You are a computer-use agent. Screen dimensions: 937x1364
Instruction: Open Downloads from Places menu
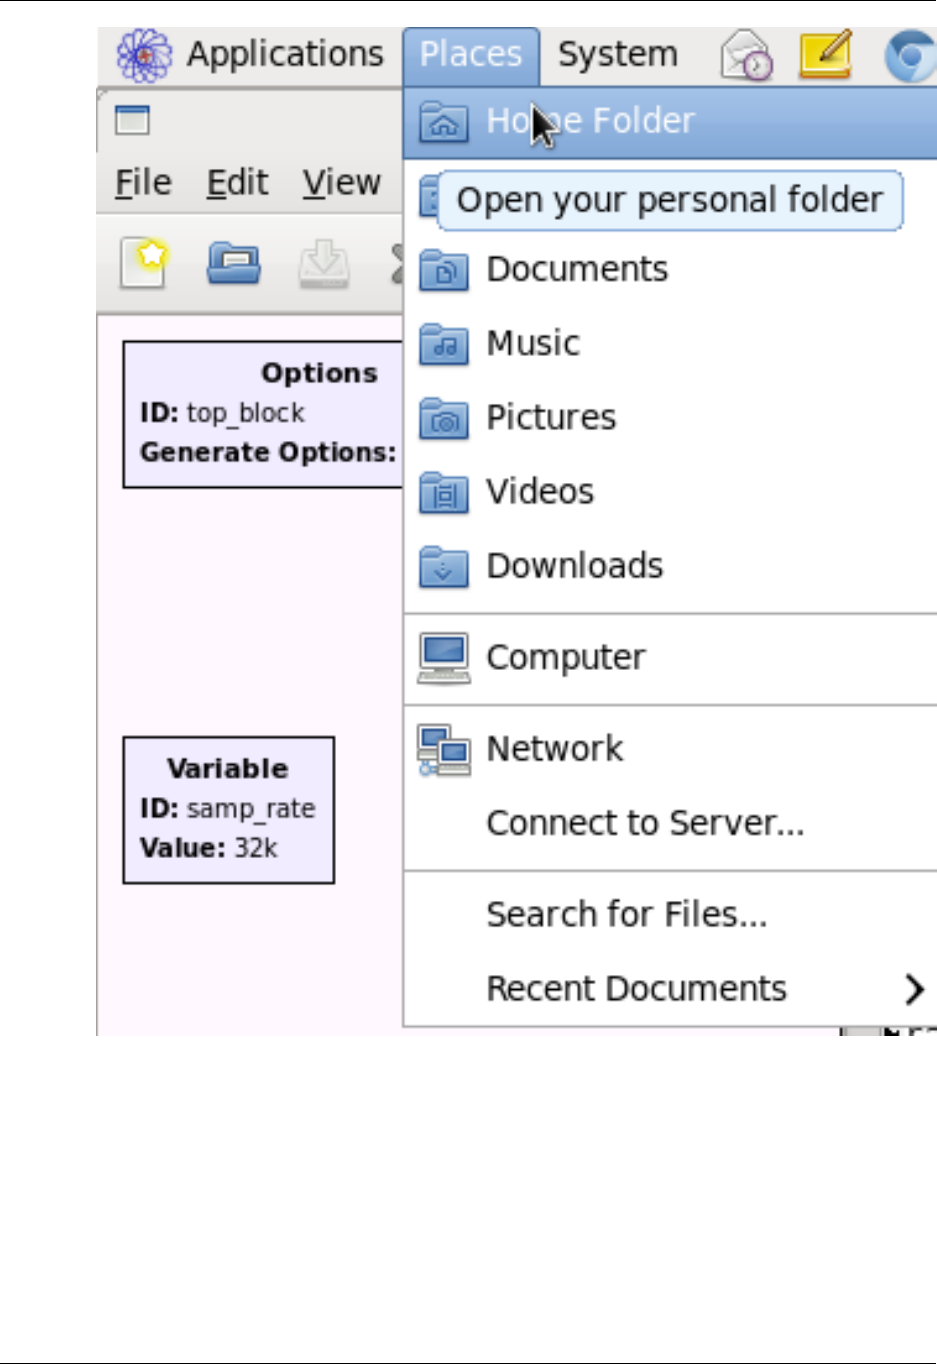coord(670,565)
